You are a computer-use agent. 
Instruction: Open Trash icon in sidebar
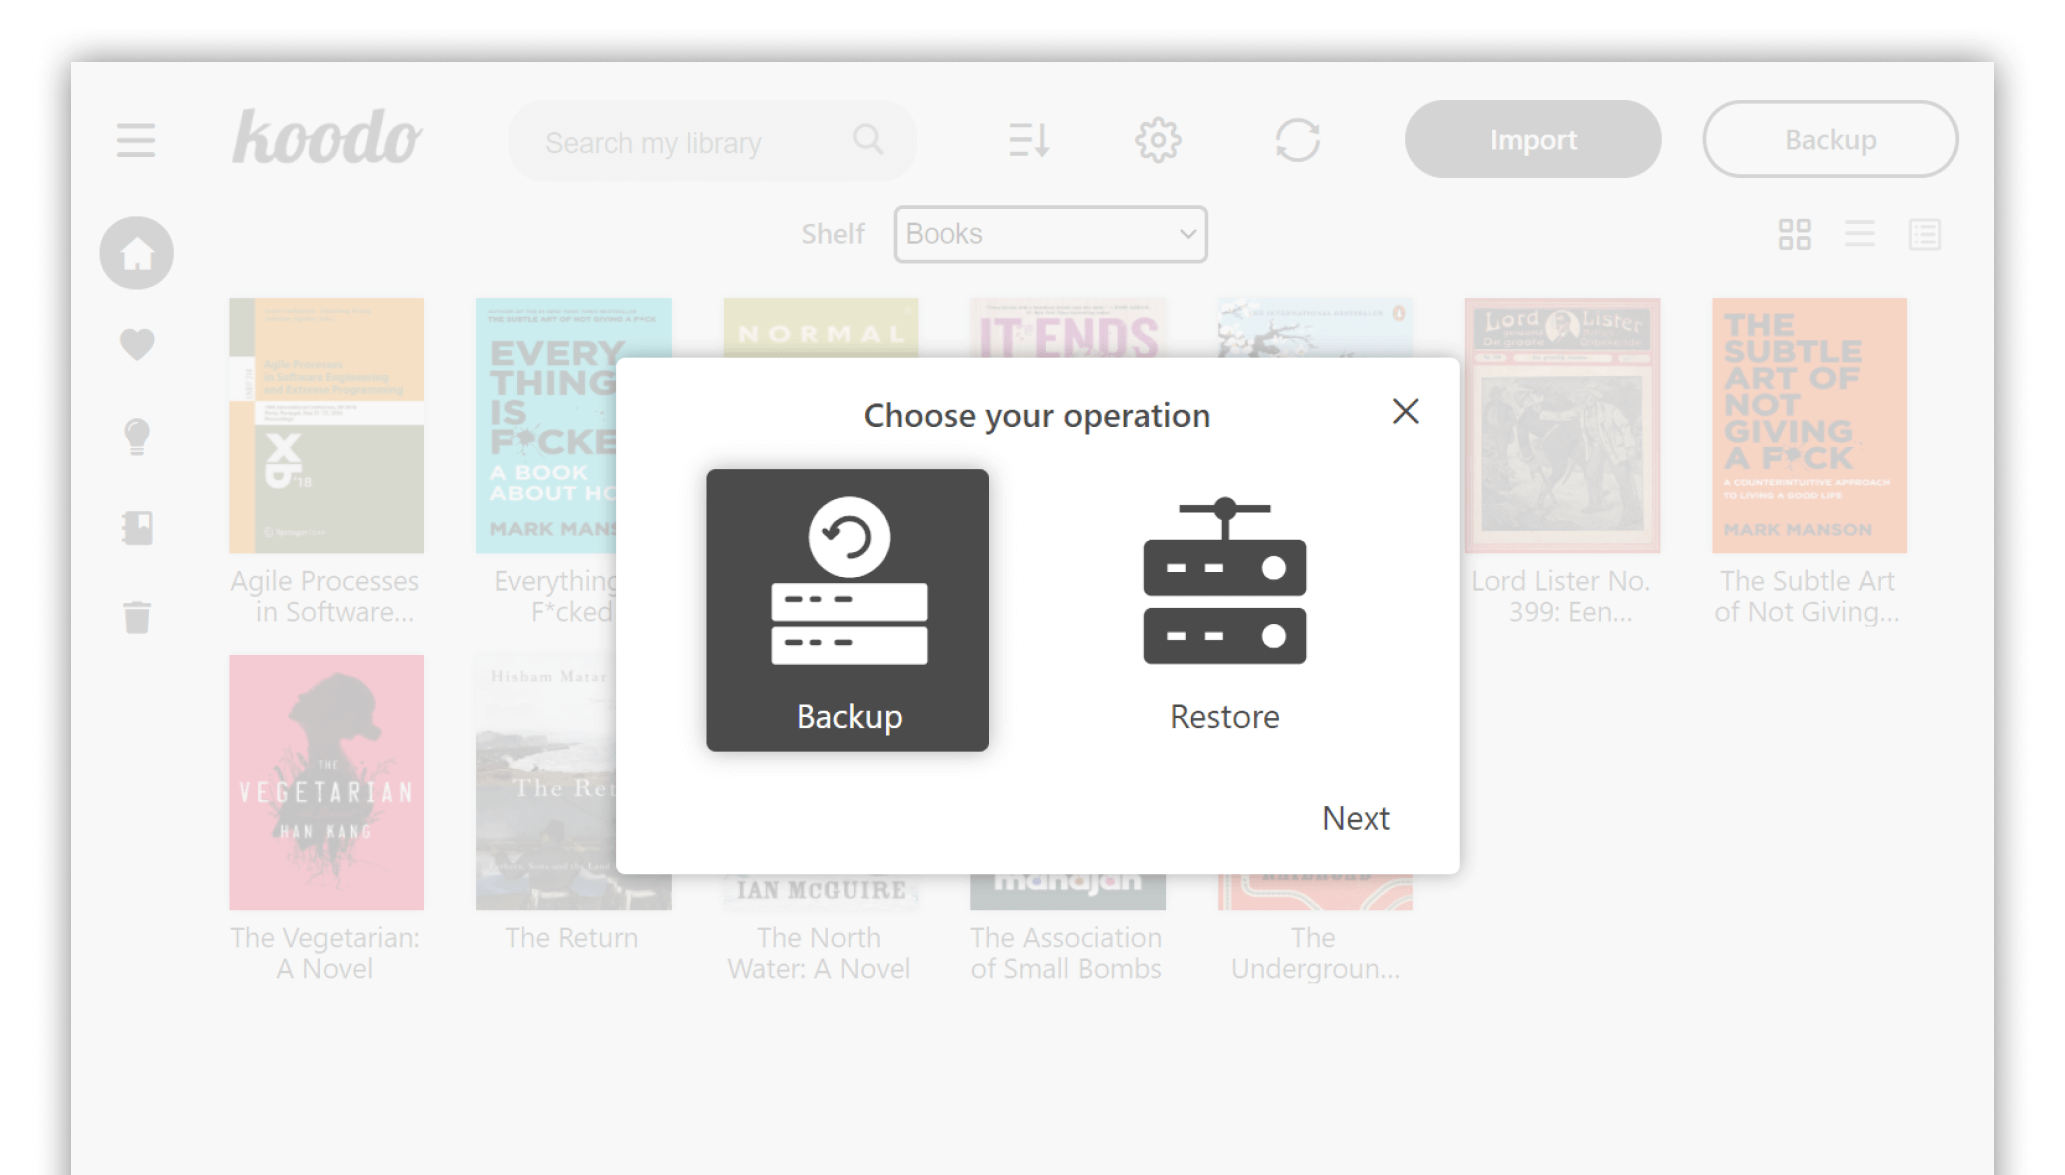137,617
